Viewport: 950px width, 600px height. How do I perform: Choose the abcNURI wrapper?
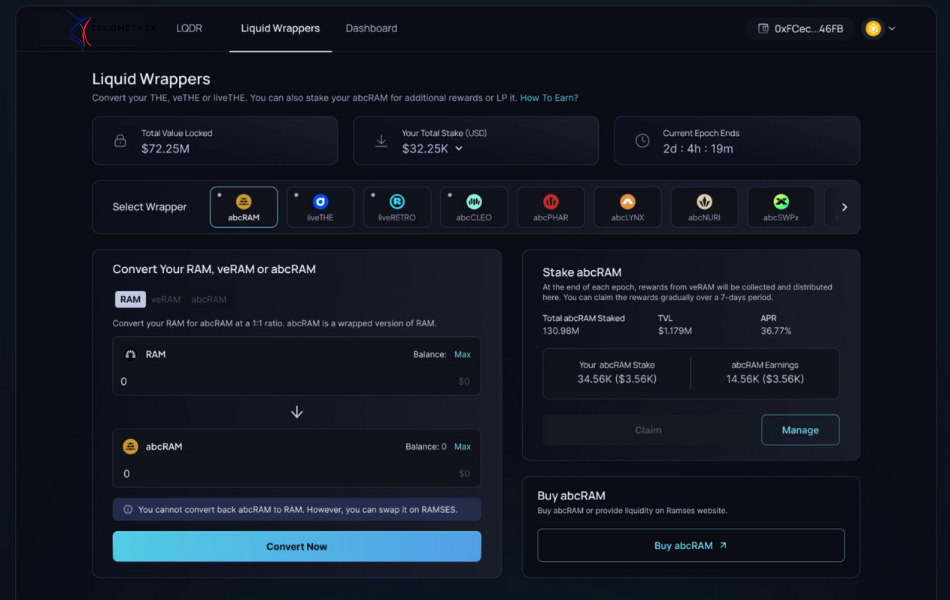(x=704, y=206)
